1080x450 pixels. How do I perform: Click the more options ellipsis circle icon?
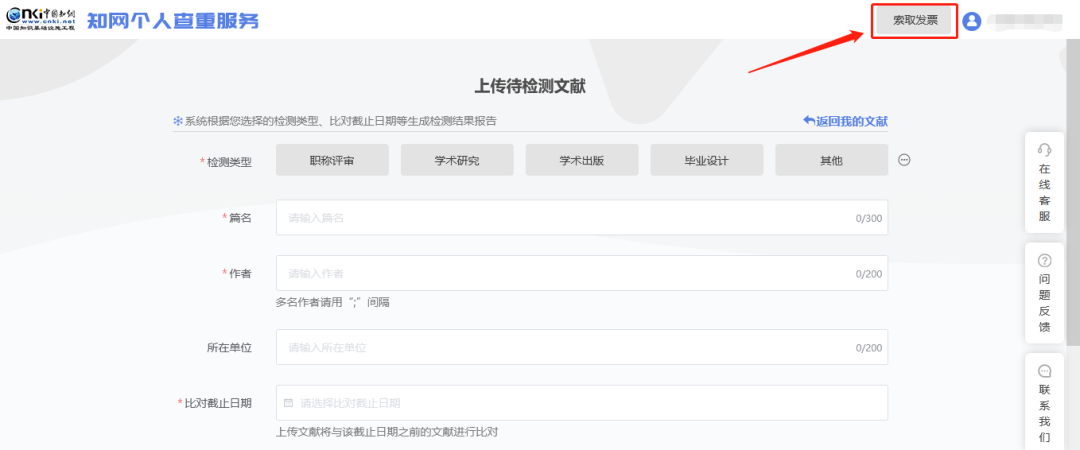pyautogui.click(x=904, y=160)
